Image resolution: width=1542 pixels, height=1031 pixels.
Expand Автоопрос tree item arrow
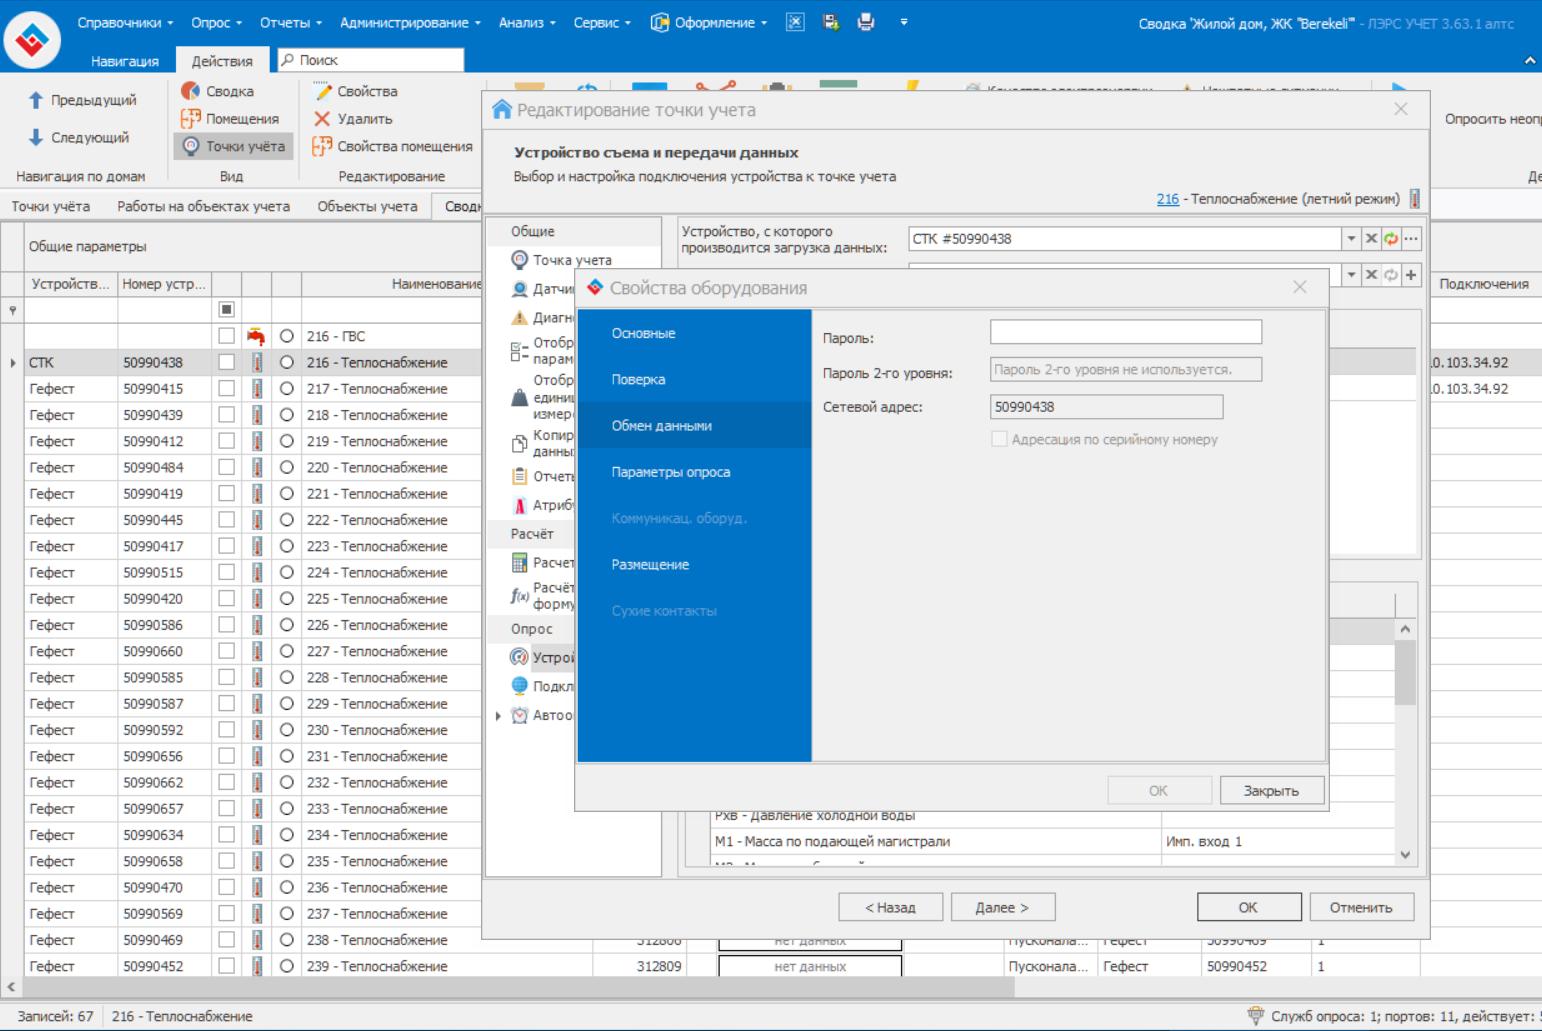tap(498, 716)
